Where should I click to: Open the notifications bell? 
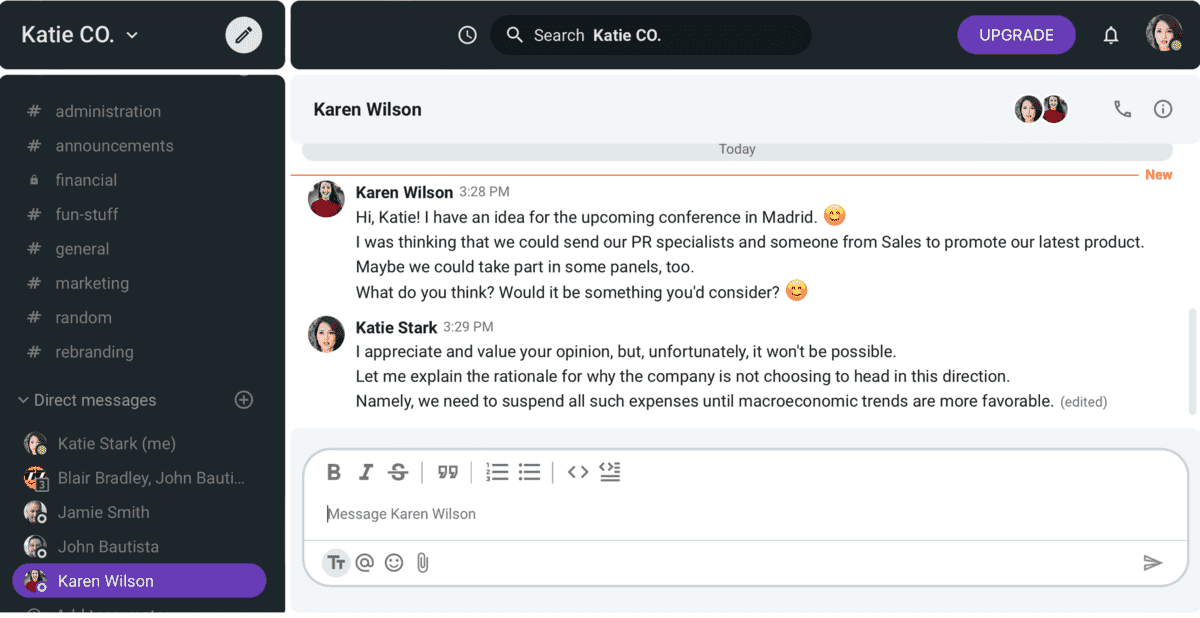(x=1111, y=35)
